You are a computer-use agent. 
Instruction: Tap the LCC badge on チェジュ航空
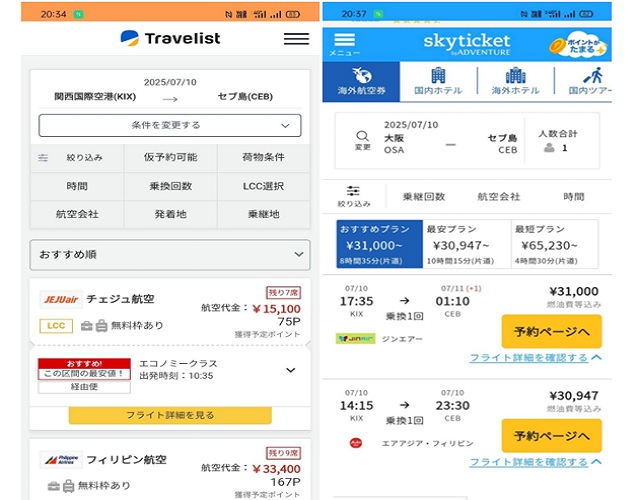56,326
